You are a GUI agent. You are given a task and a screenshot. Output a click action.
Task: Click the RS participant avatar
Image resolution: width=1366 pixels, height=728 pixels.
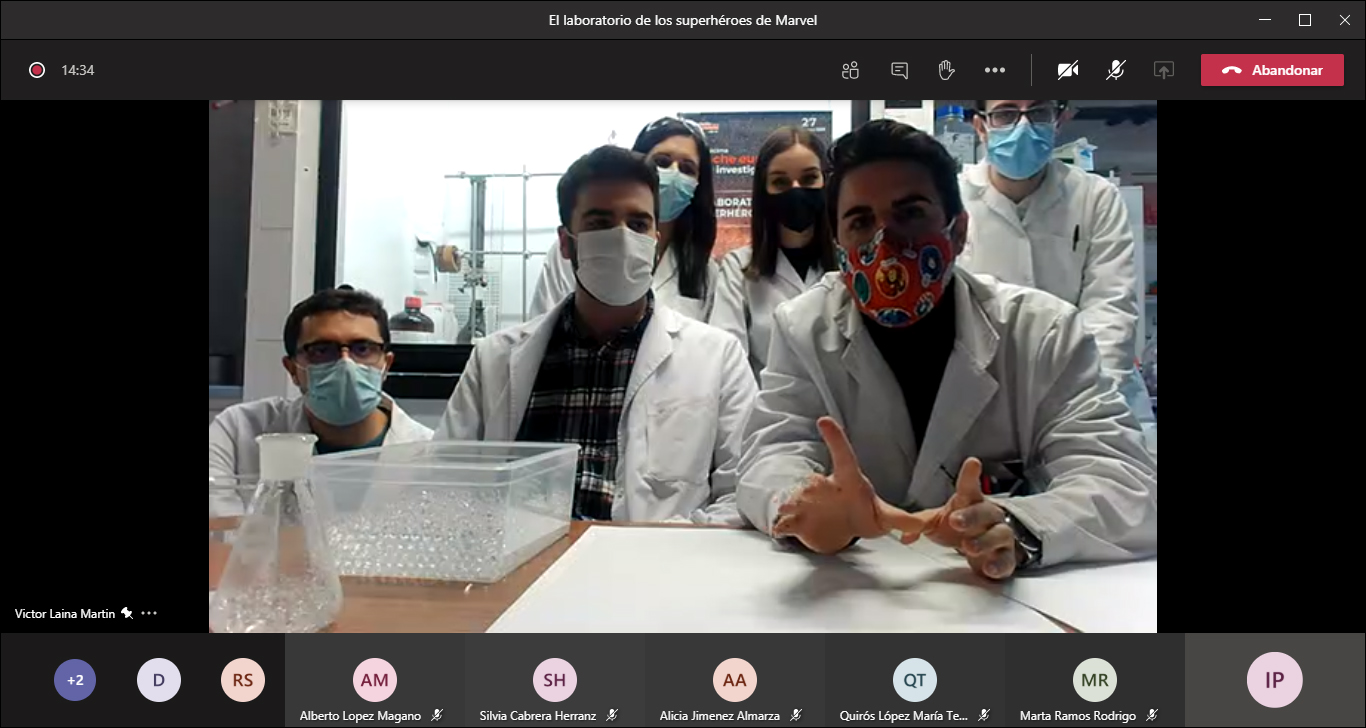tap(243, 680)
